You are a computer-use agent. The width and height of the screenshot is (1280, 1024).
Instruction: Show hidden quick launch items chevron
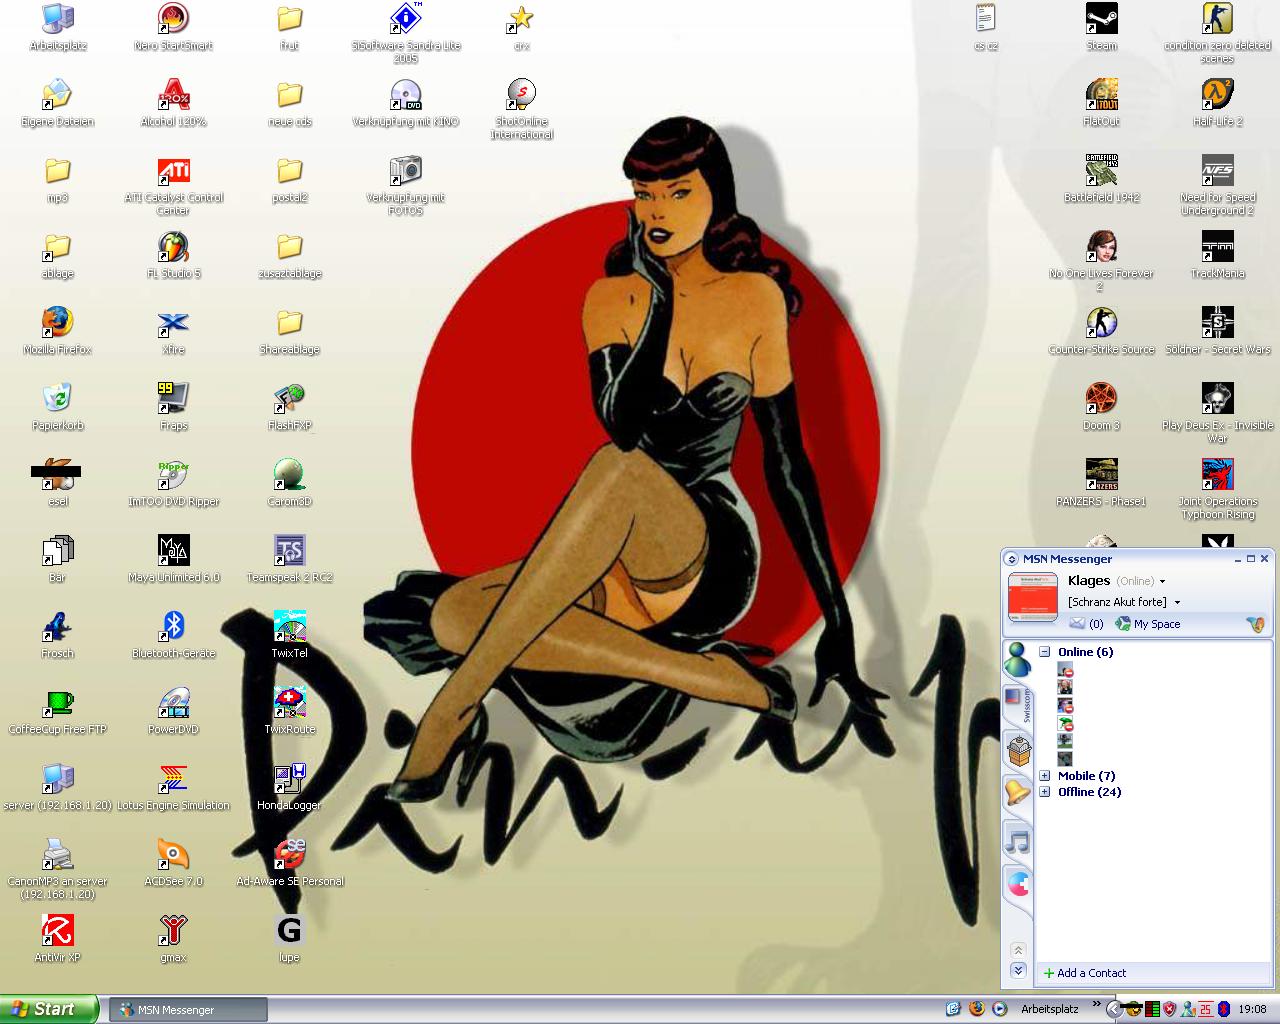[1097, 1004]
